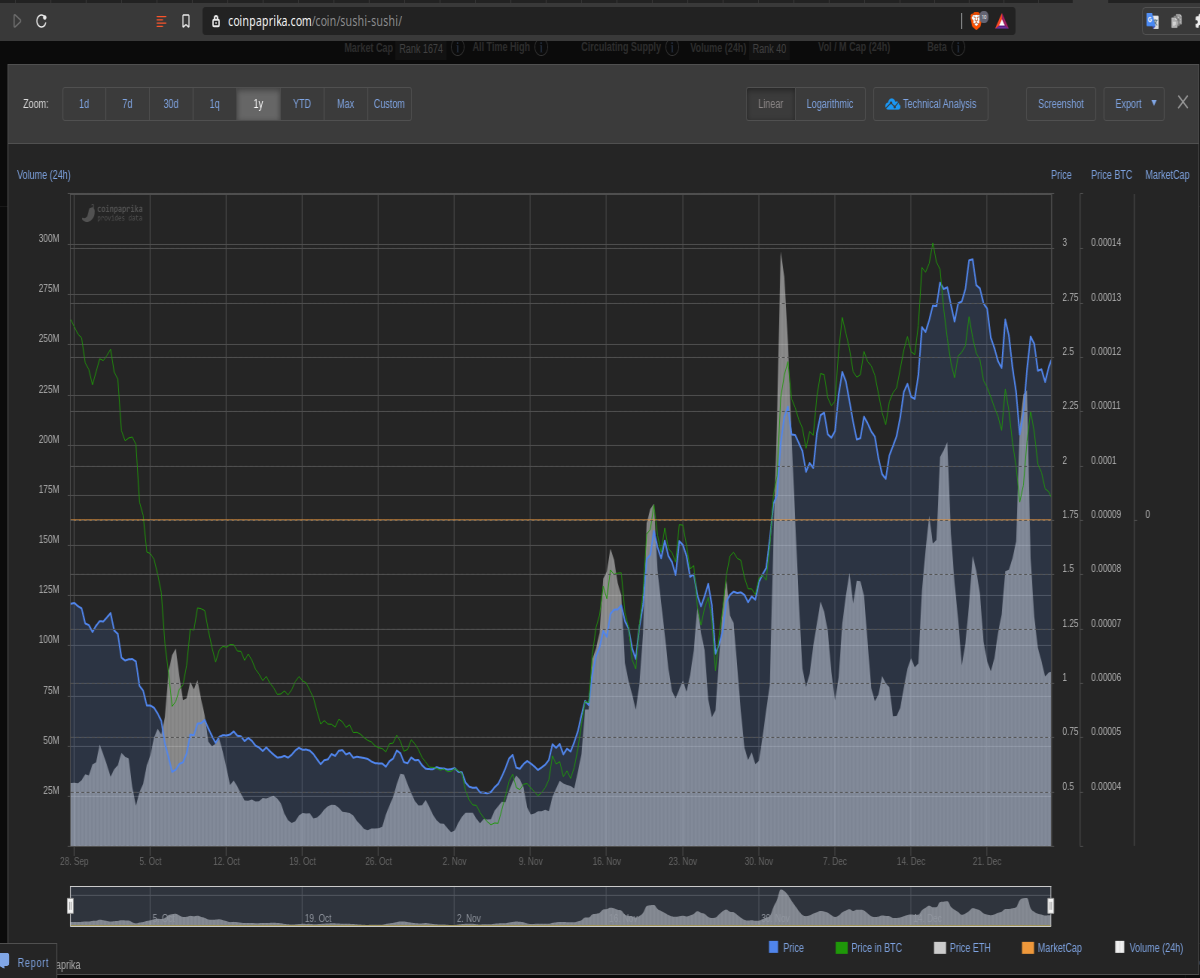The image size is (1200, 978).
Task: Click the Volume (24h) axis title
Action: tap(44, 175)
